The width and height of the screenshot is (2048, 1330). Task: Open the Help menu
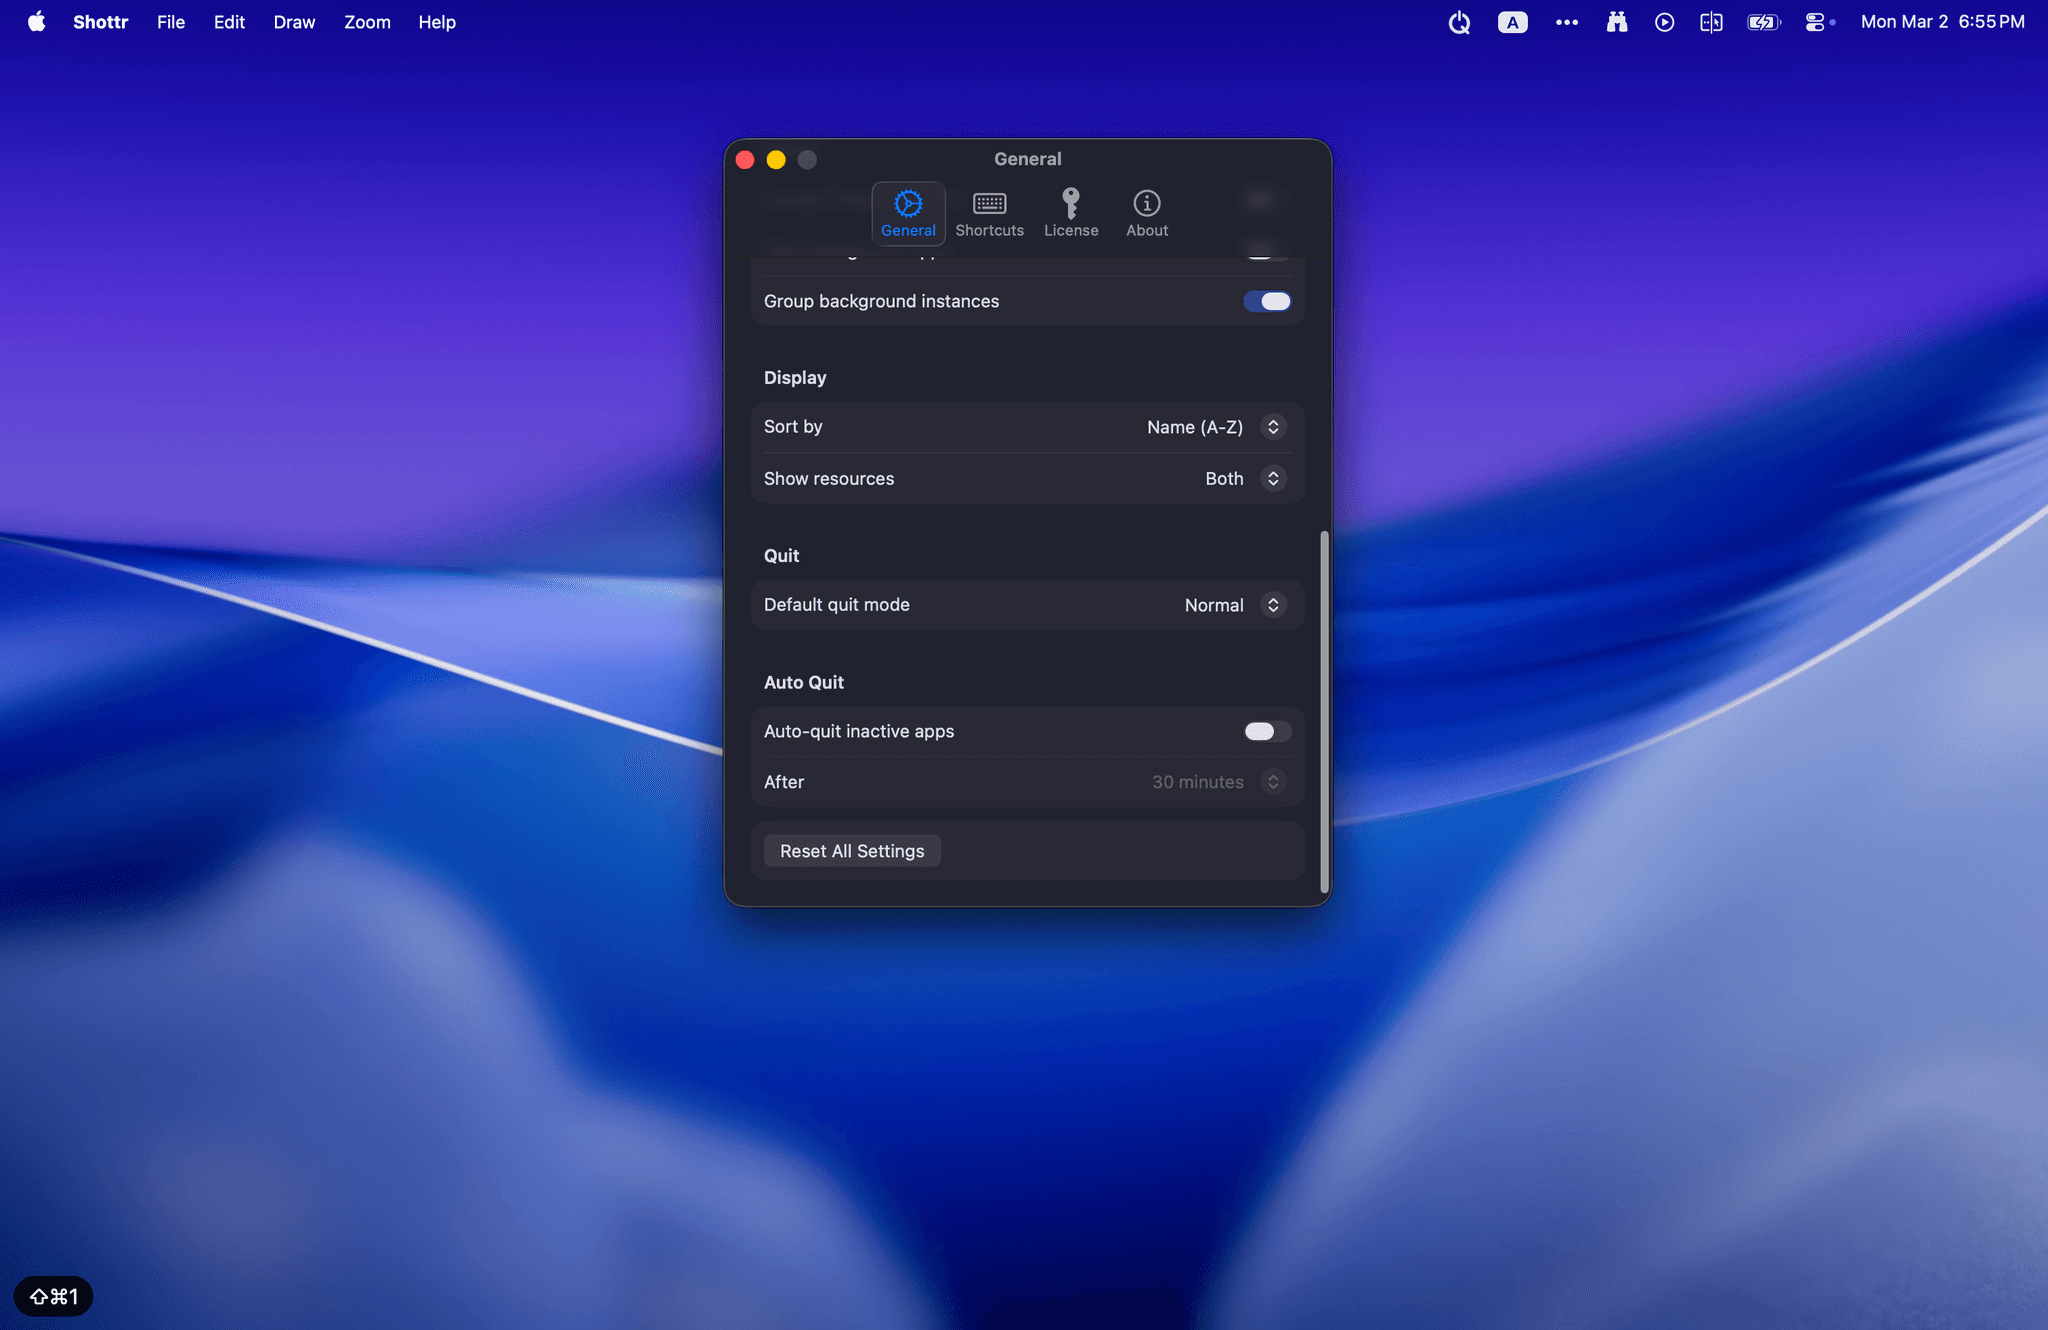click(x=436, y=21)
